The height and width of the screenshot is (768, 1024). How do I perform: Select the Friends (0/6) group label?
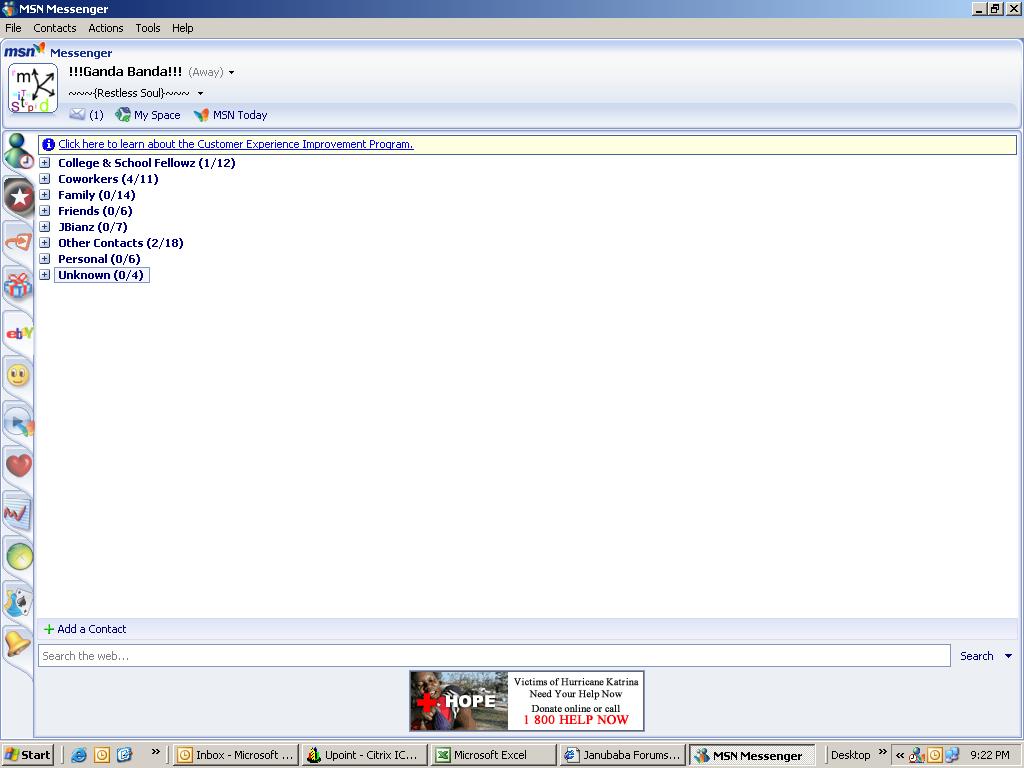tap(95, 211)
